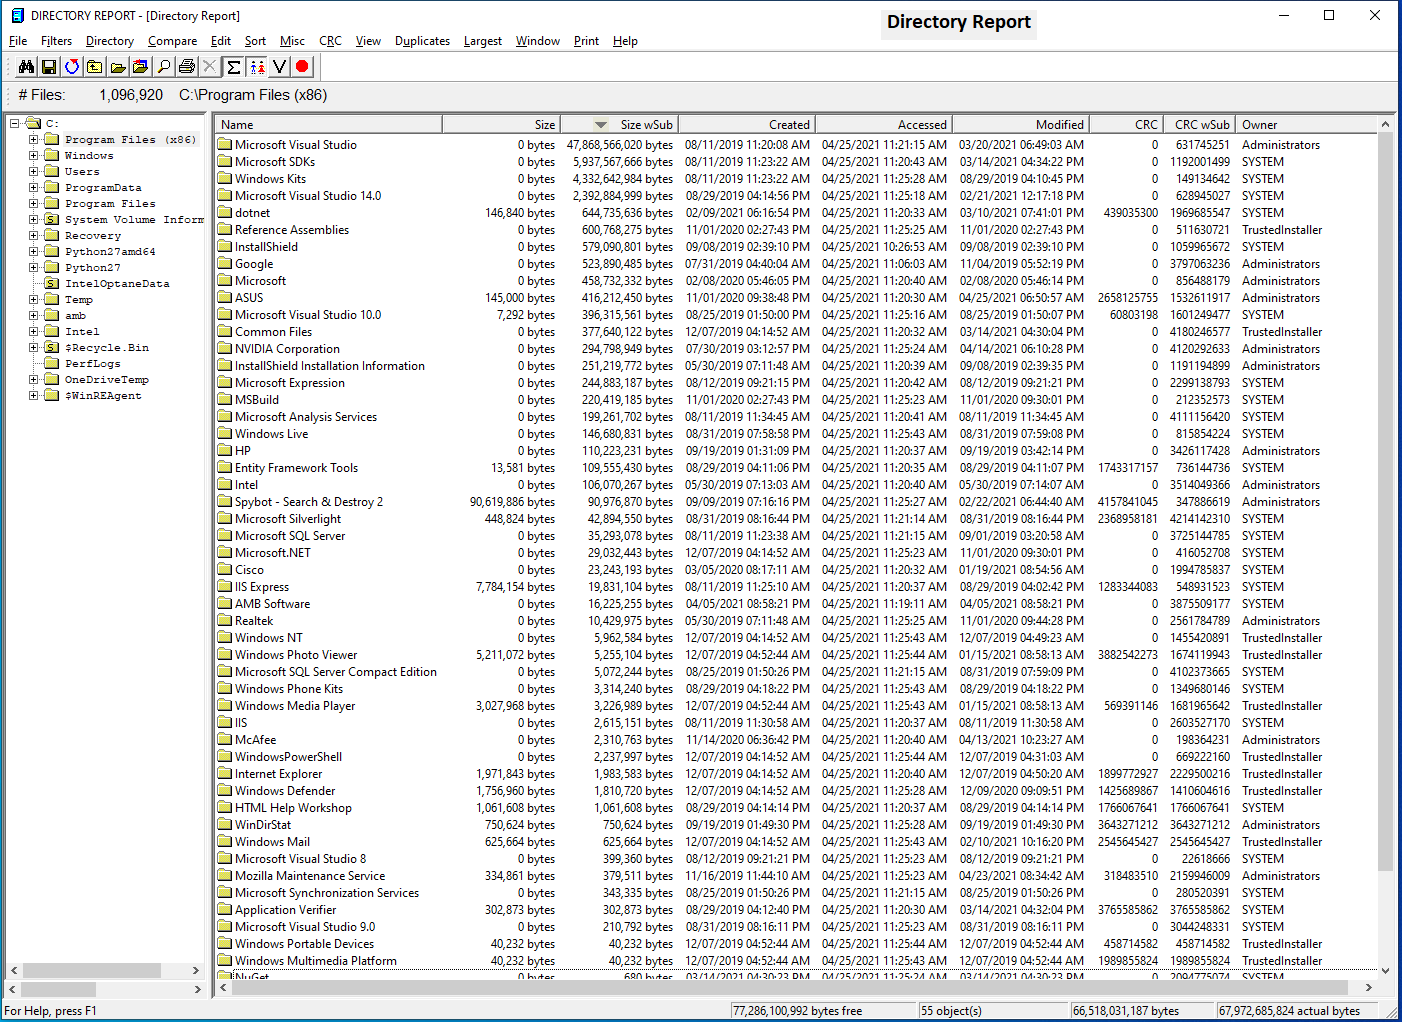Expand the Windows tree node
This screenshot has width=1402, height=1022.
tap(33, 156)
